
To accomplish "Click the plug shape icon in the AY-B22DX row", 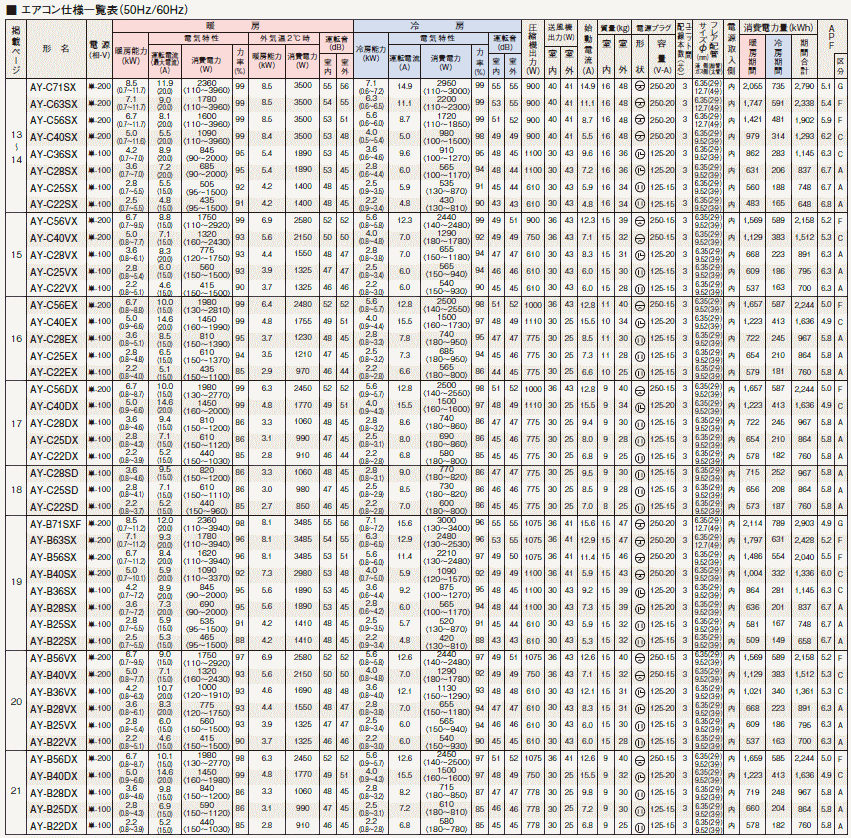I will (640, 827).
